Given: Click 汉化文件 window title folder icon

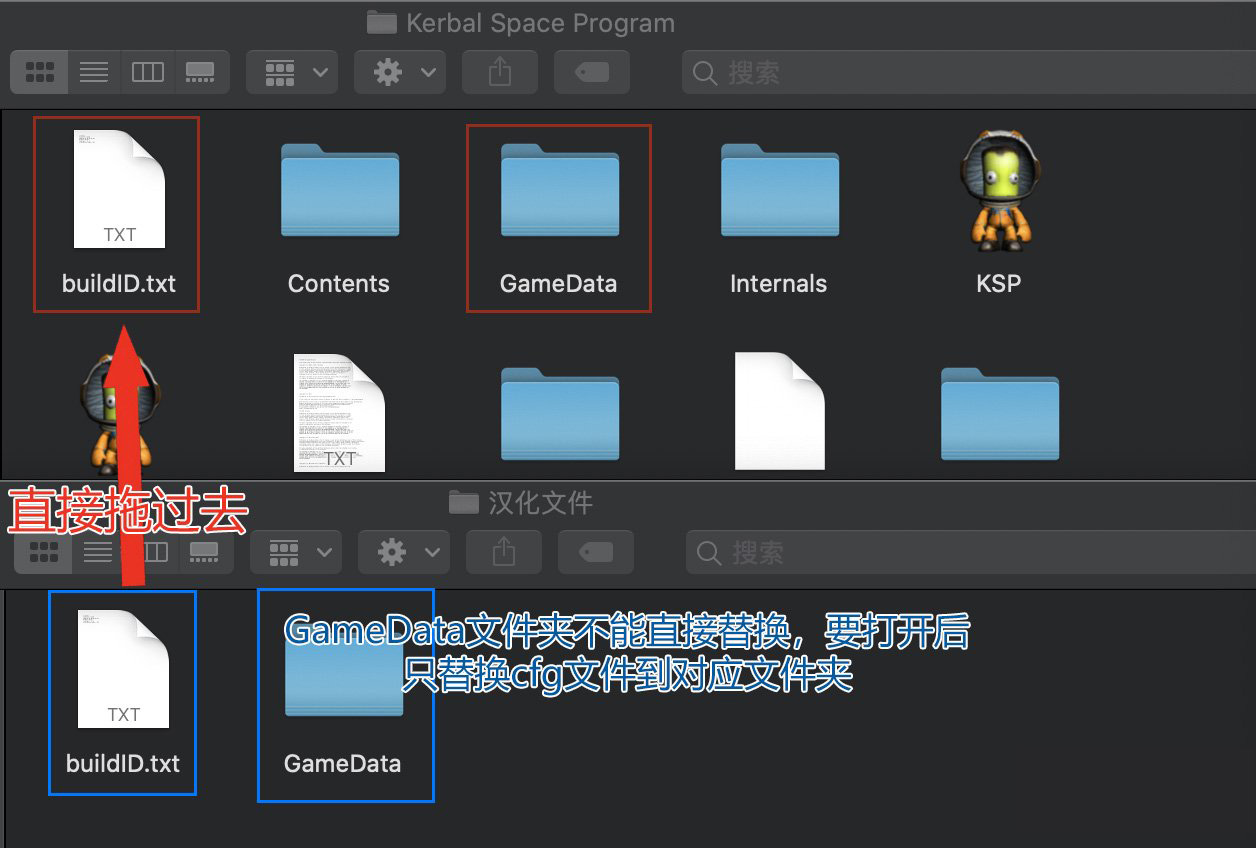Looking at the screenshot, I should click(463, 502).
